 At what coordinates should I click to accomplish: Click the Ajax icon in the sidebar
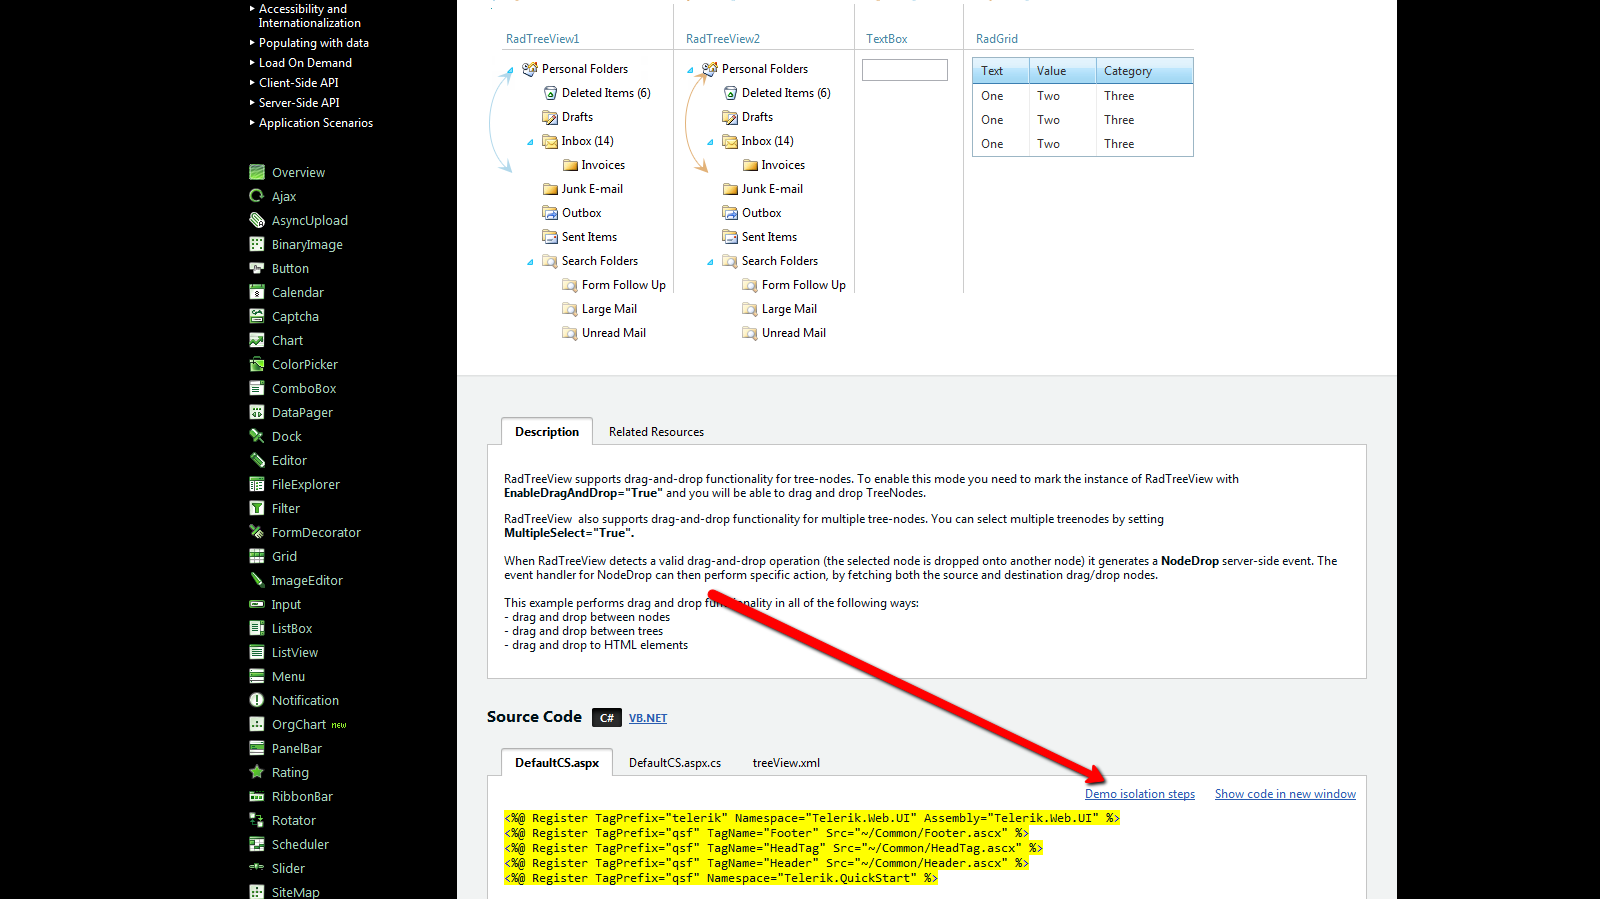(x=257, y=196)
